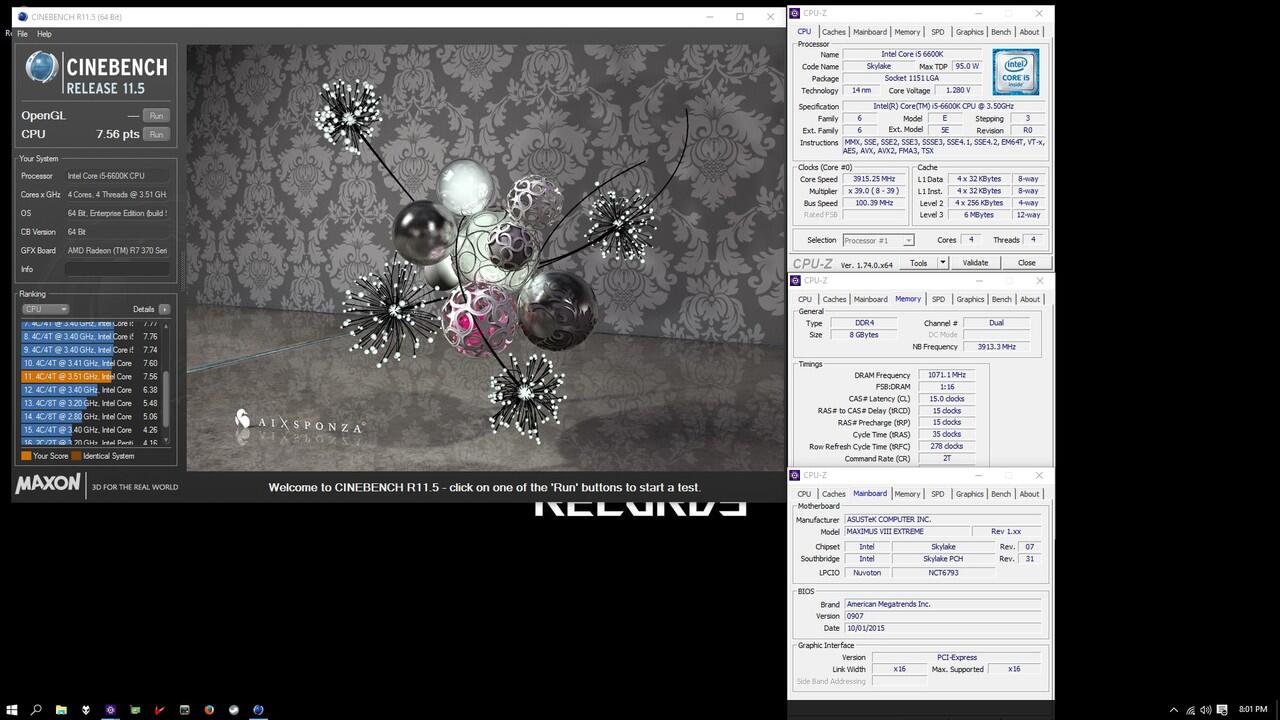Select the orange ranking row 11
1280x720 pixels.
click(91, 376)
